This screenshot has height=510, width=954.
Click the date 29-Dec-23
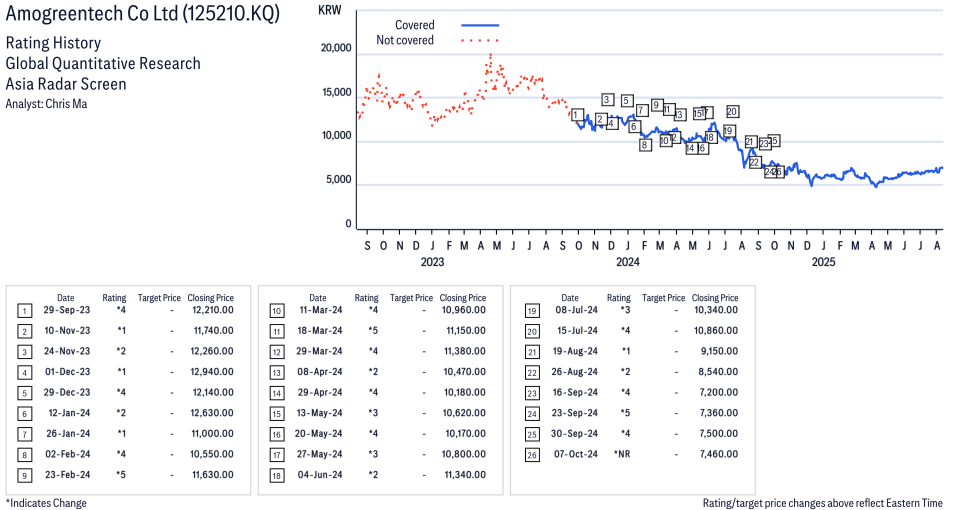pos(66,393)
